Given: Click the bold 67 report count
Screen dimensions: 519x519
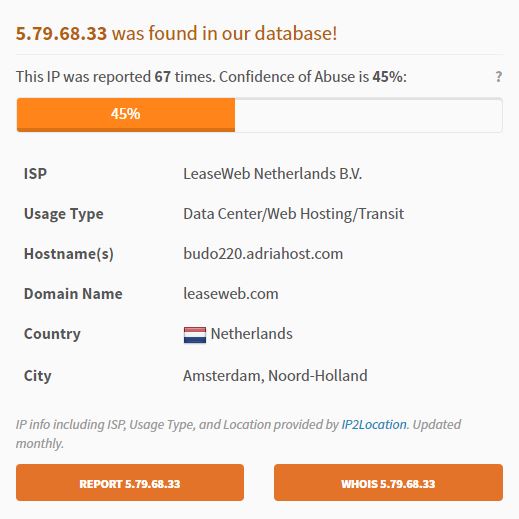Looking at the screenshot, I should point(162,77).
